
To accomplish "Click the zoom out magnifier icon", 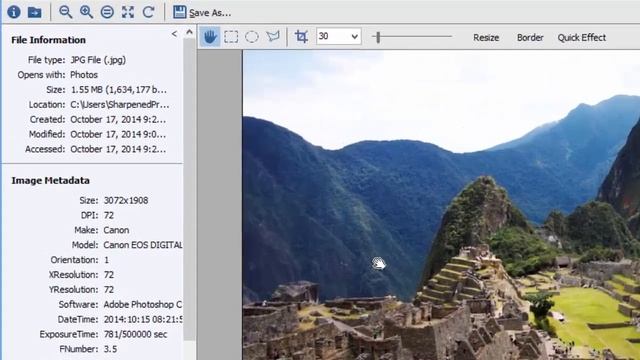I will (65, 12).
